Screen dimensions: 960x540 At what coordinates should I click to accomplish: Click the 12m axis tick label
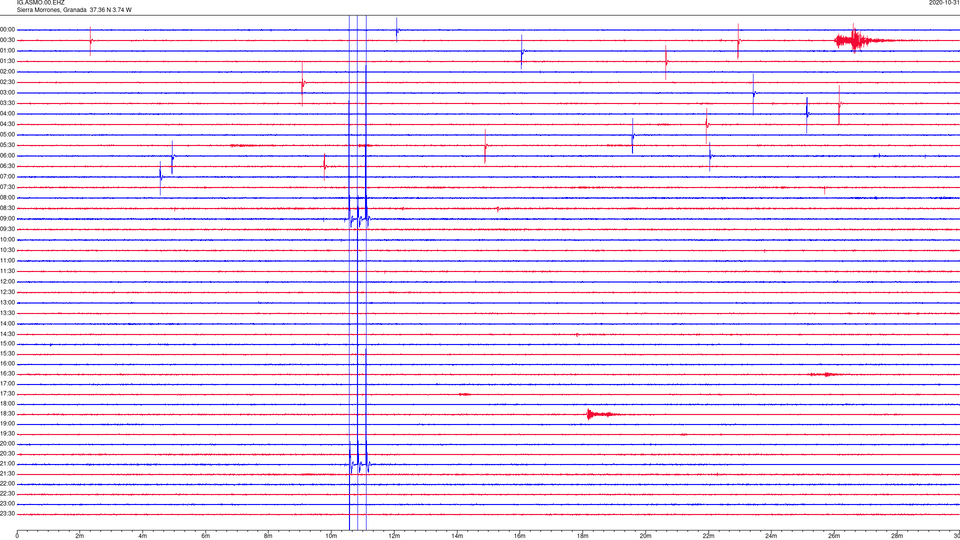[x=394, y=536]
